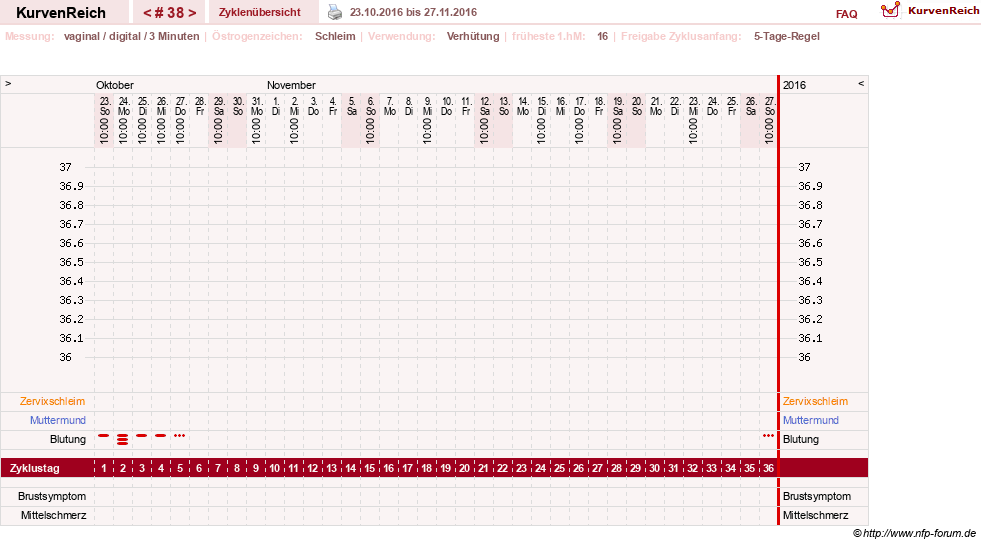The image size is (981, 545).
Task: Click the printer icon beside the date range
Action: coord(335,12)
